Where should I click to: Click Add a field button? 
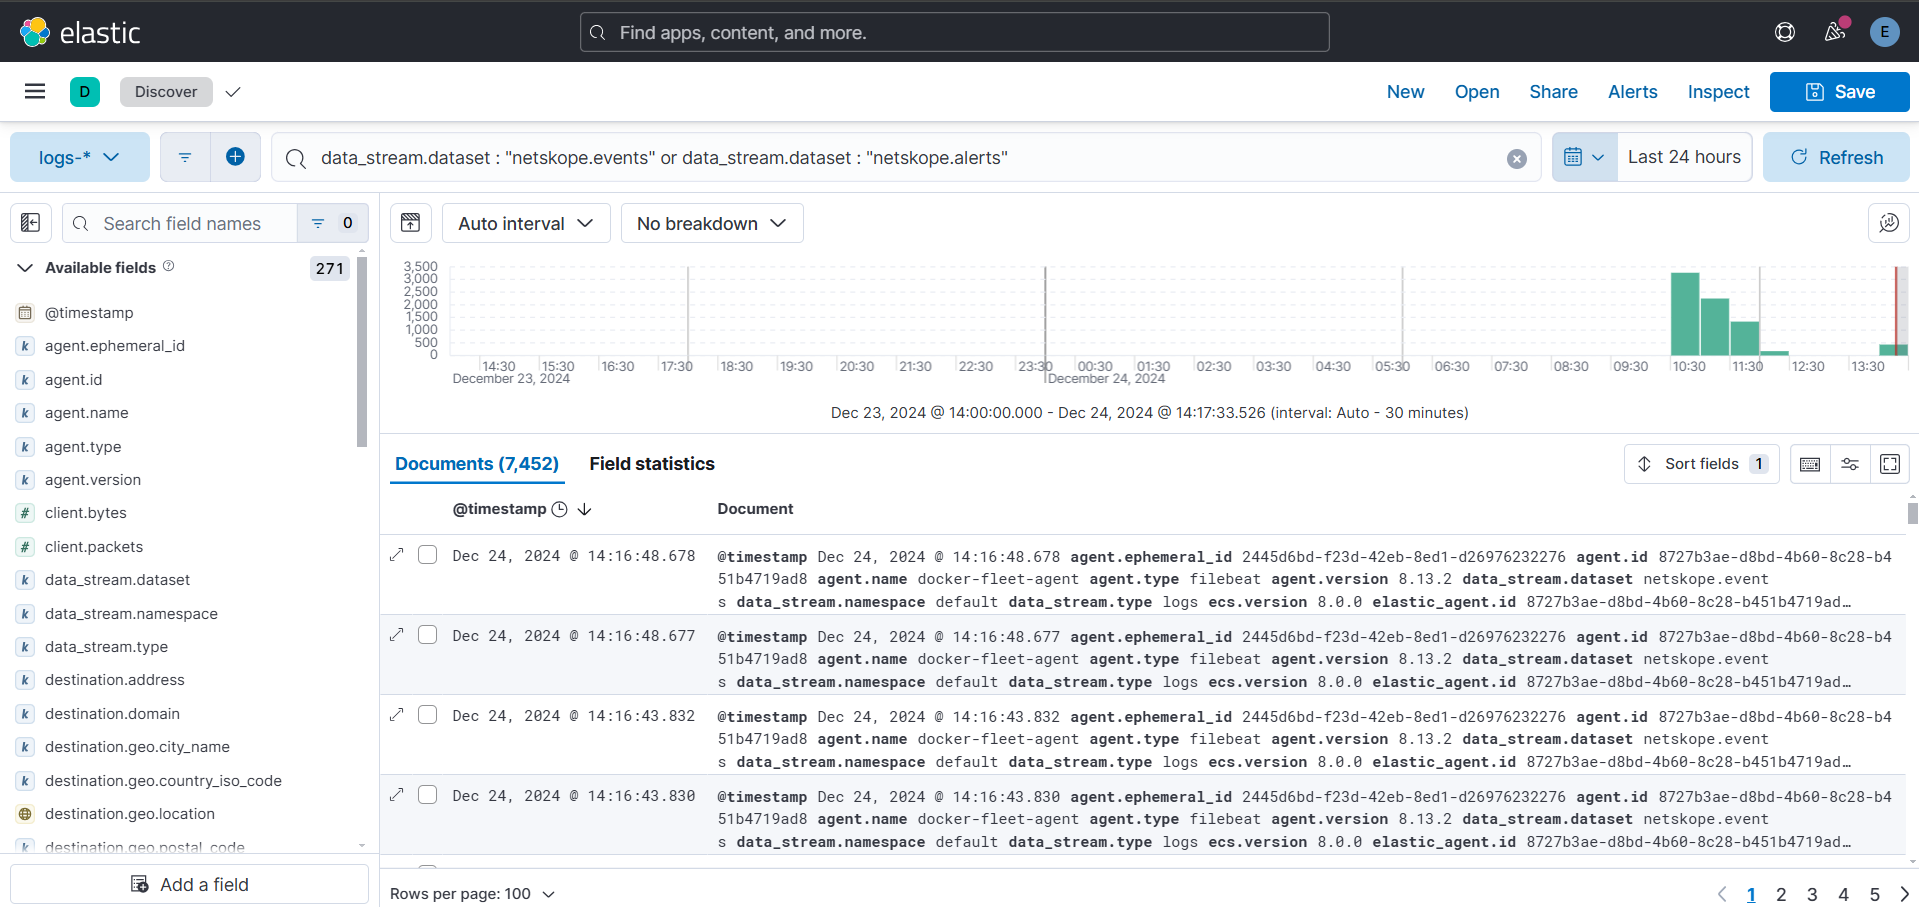[189, 884]
